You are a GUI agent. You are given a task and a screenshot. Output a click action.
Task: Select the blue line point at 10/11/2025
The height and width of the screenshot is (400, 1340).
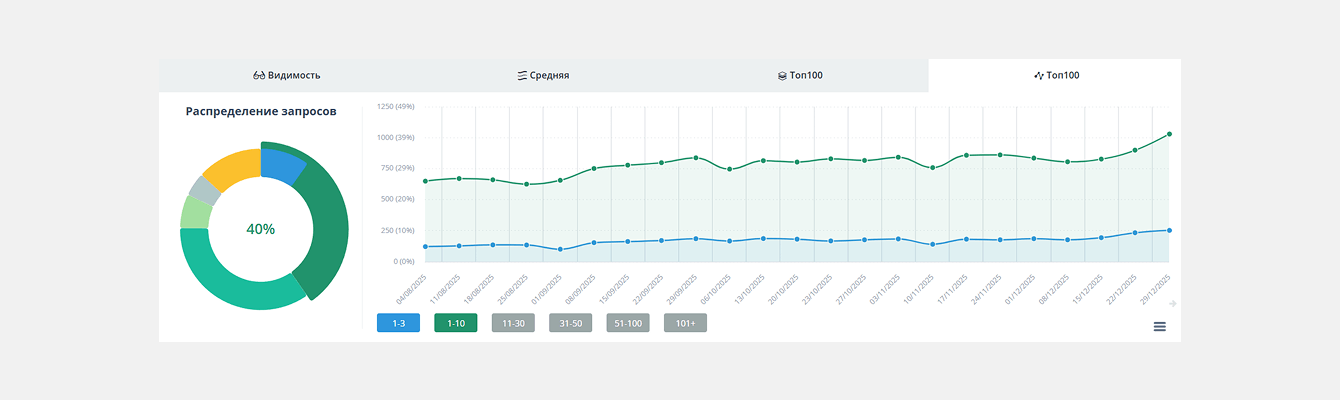932,244
